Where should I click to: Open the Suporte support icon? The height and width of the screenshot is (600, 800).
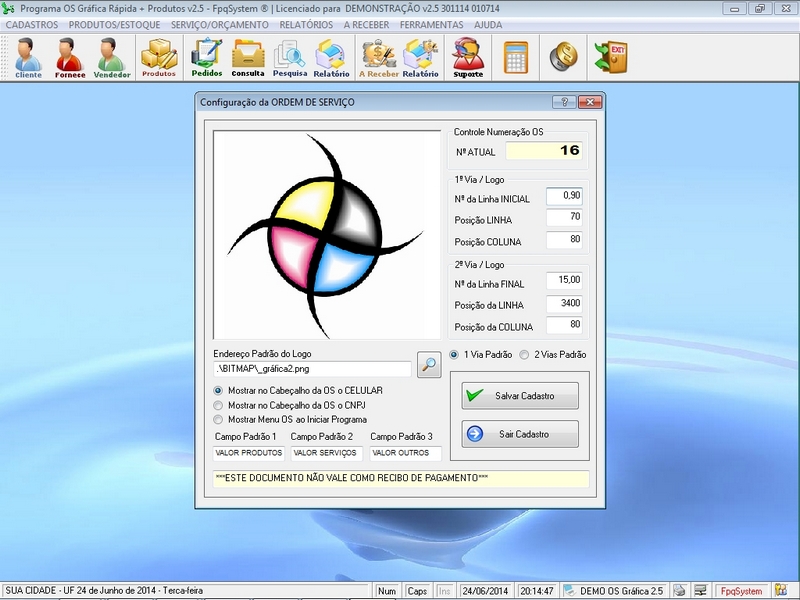coord(468,57)
